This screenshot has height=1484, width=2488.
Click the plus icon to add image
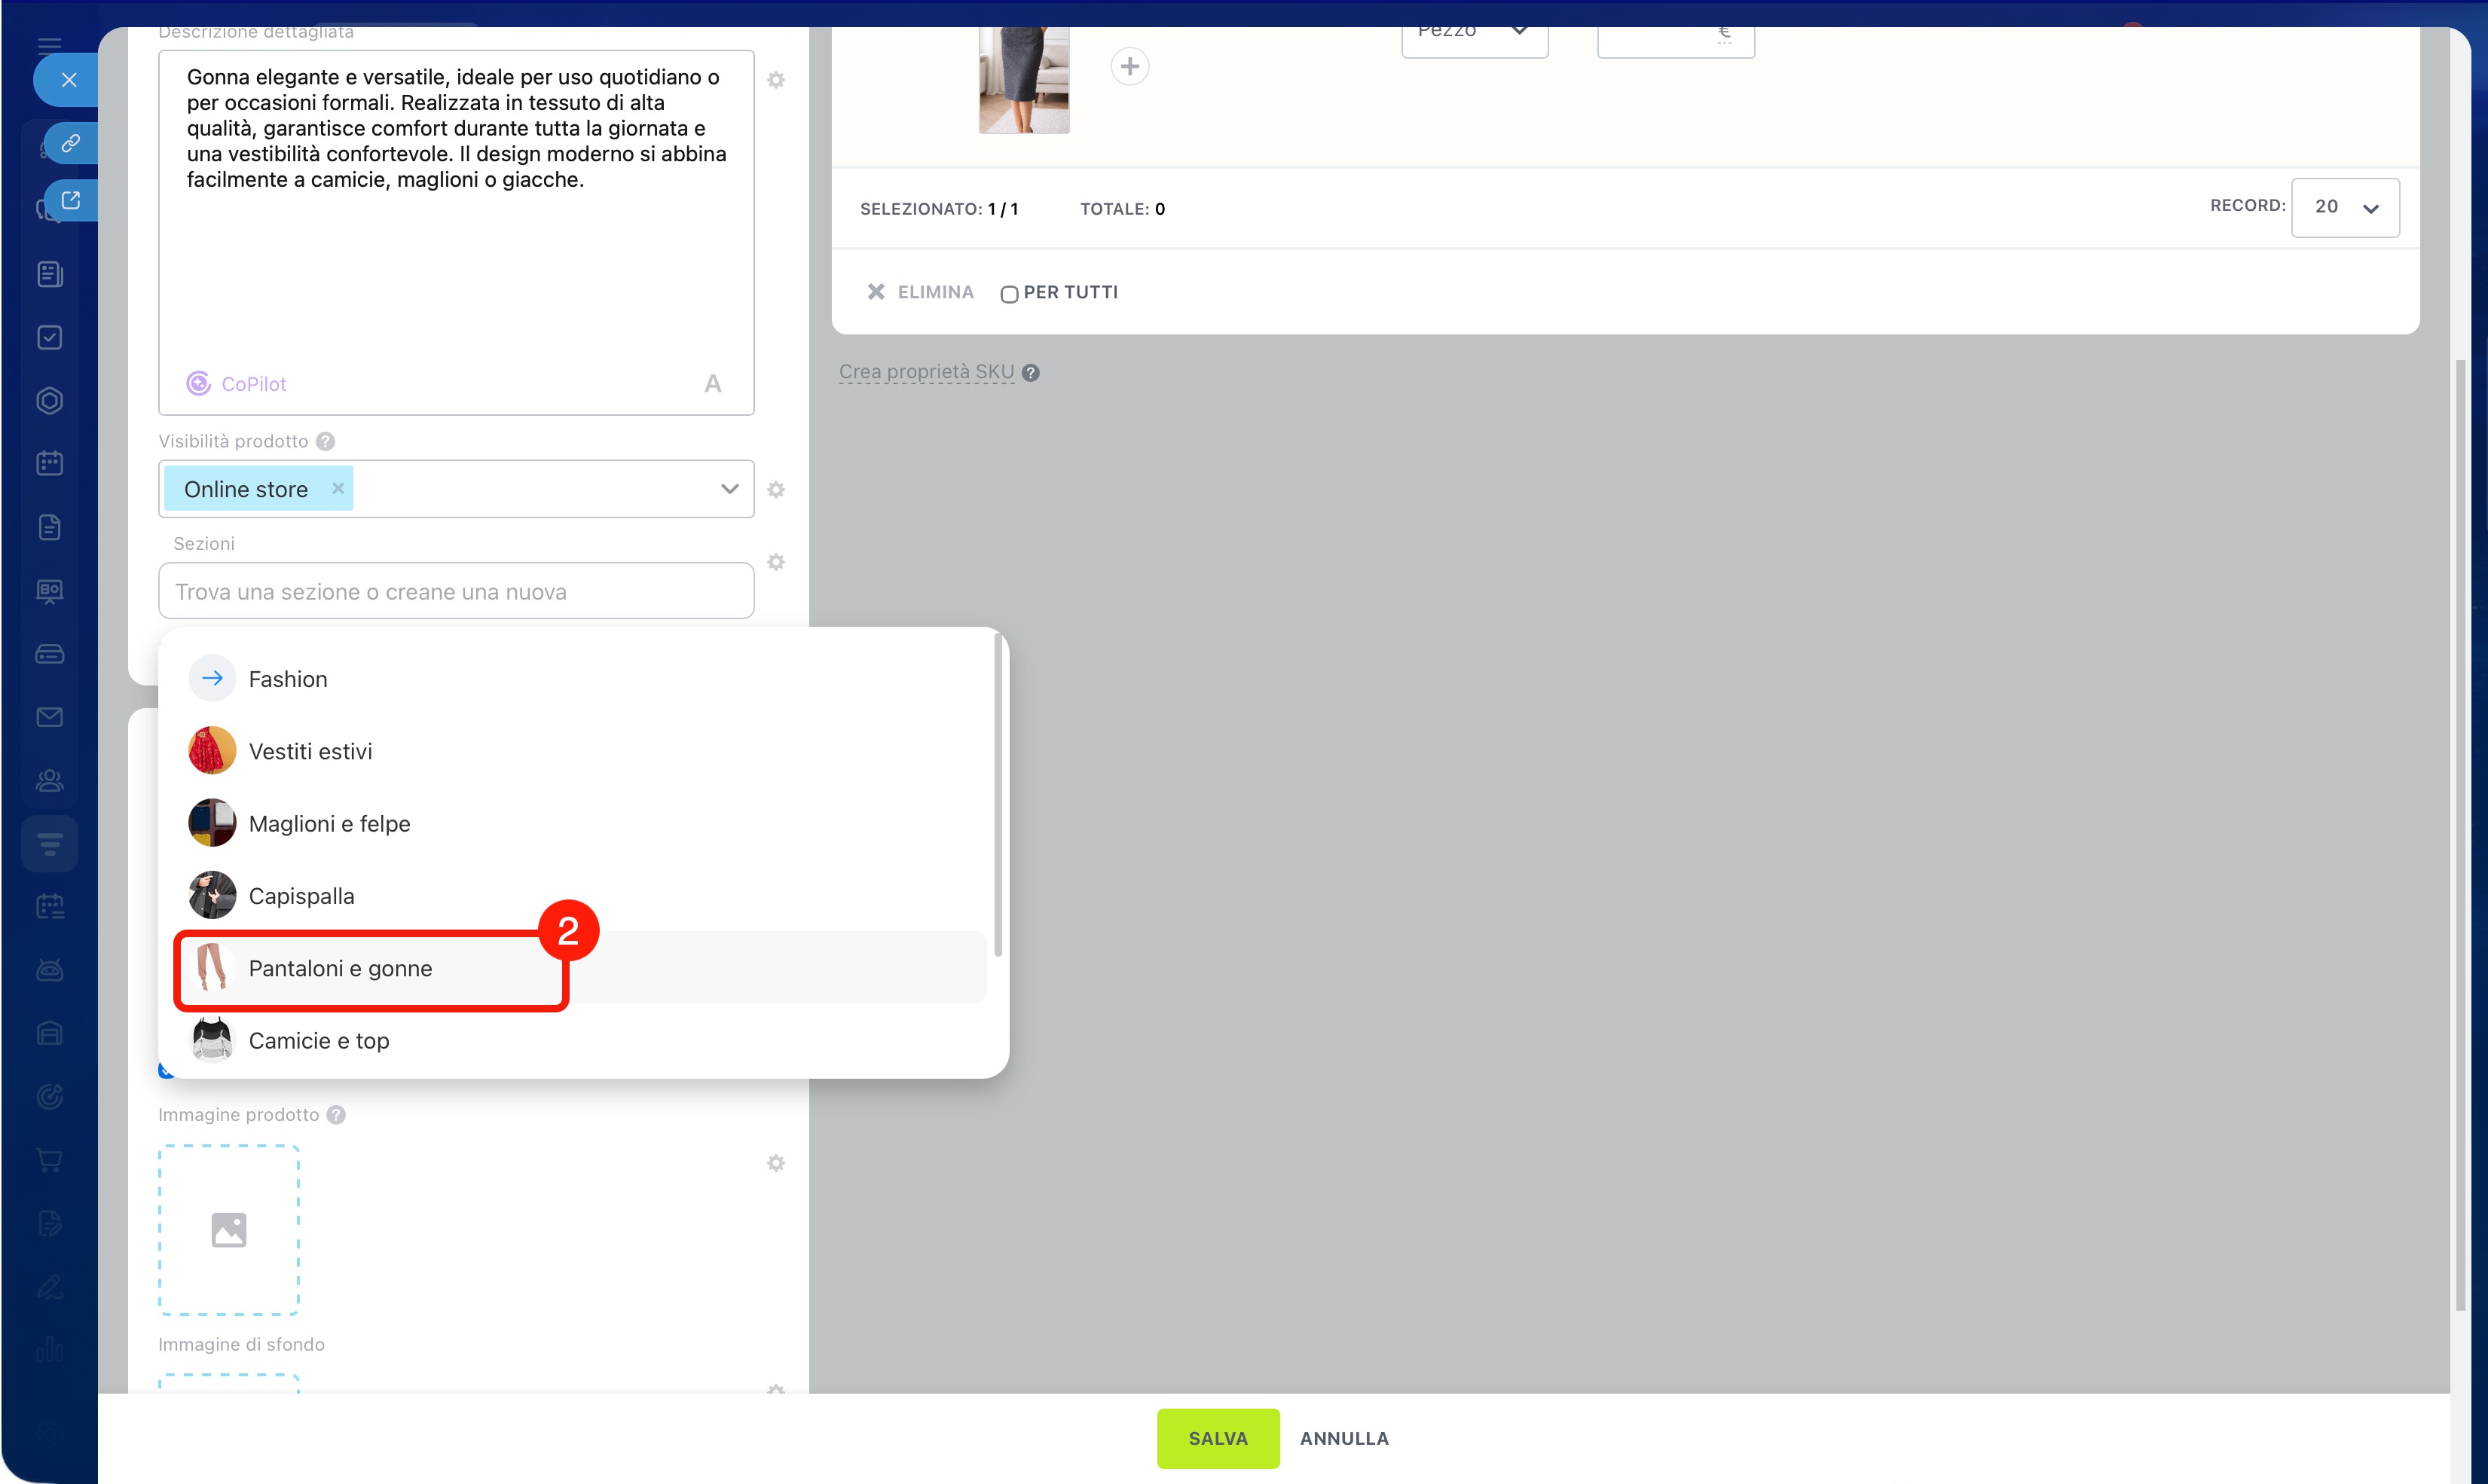(1129, 67)
